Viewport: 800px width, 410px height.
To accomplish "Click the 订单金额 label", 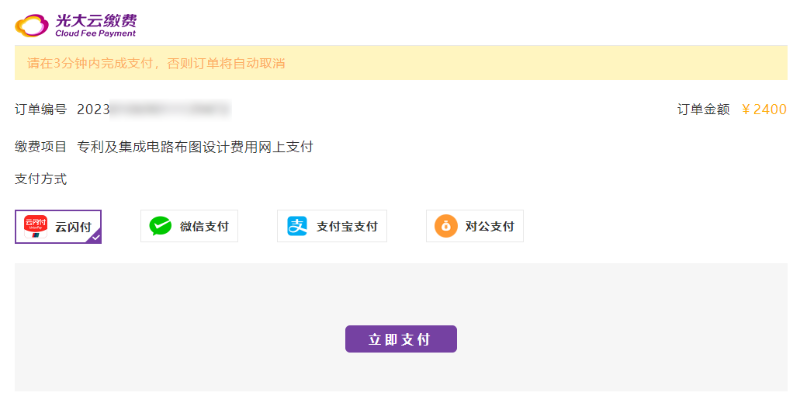I will (x=703, y=109).
